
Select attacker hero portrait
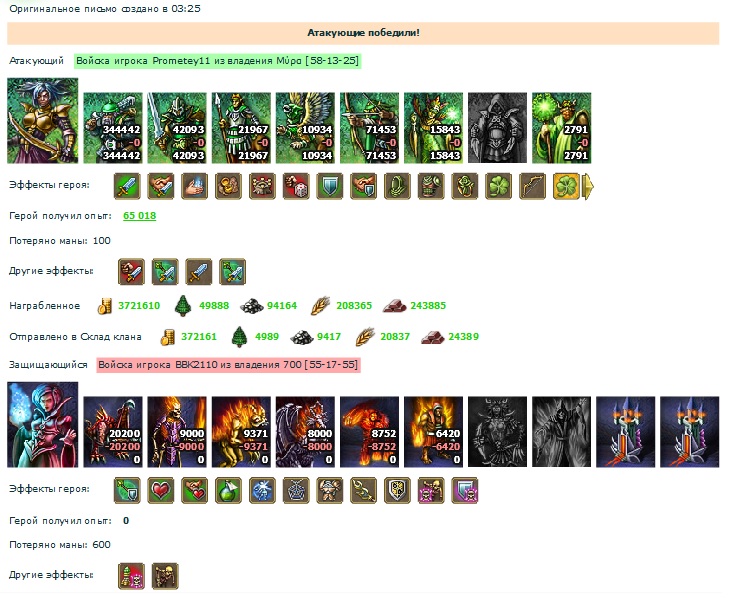click(43, 121)
